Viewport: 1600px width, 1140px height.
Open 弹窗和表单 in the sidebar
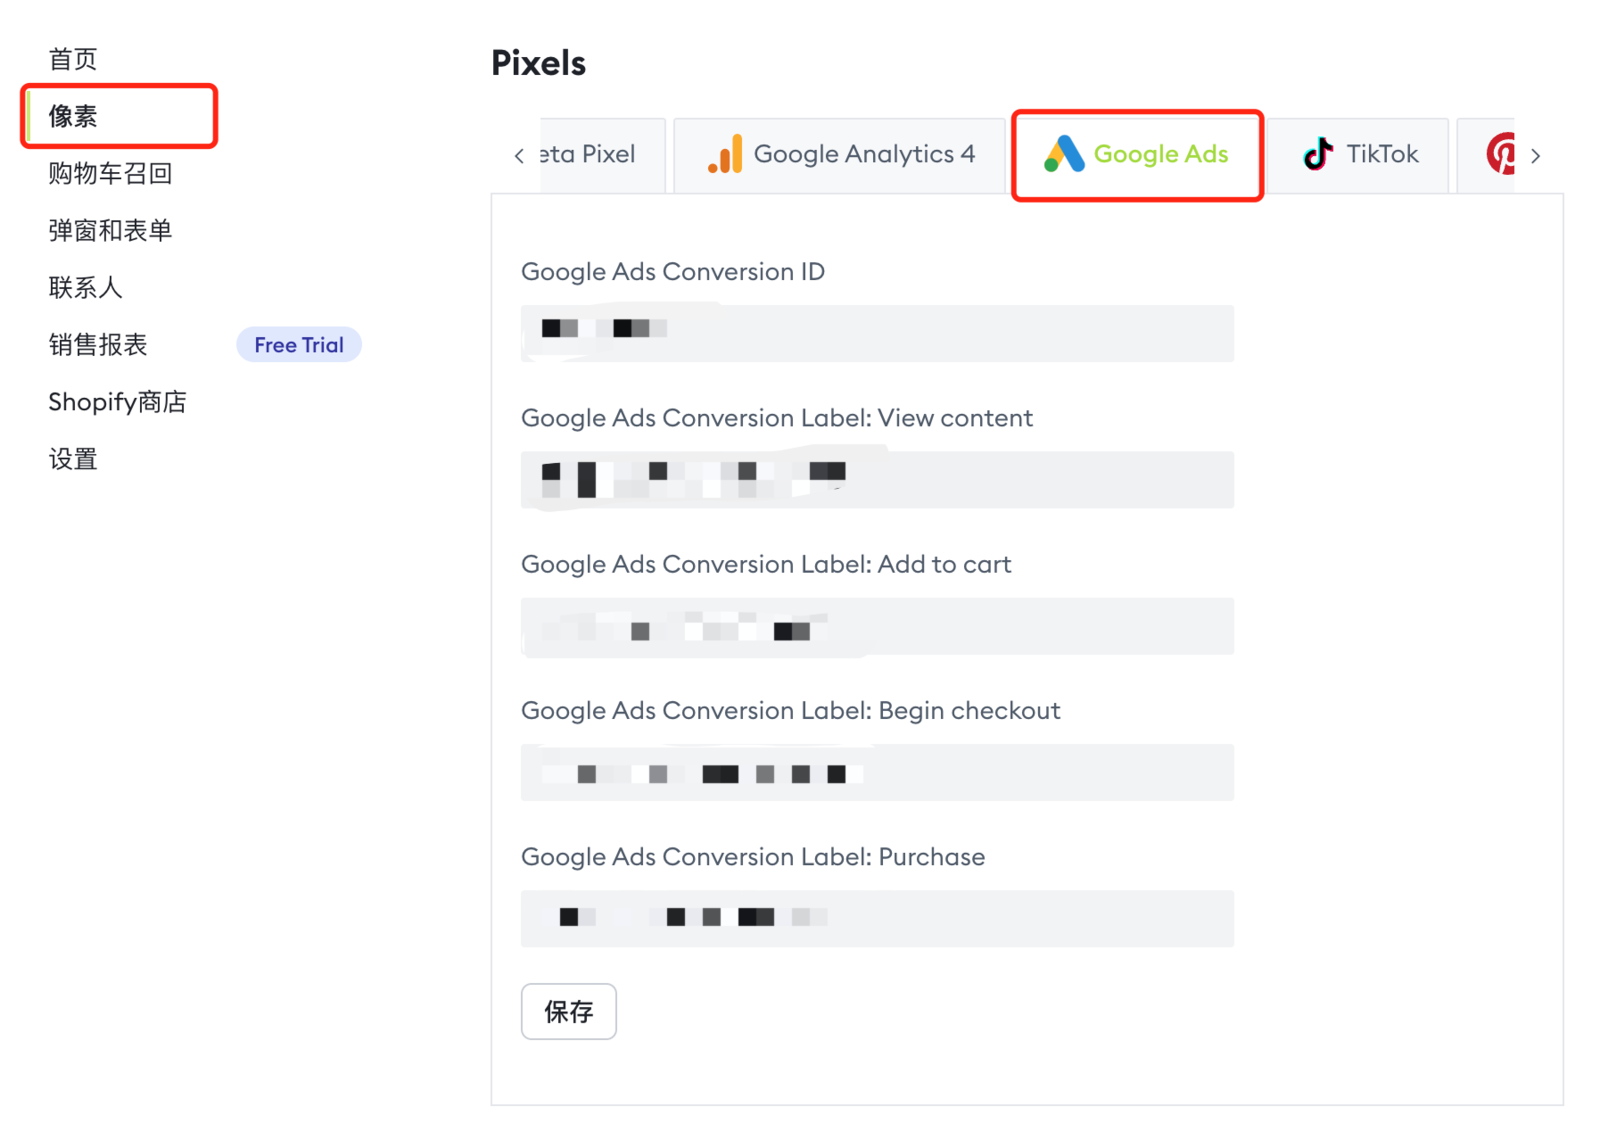pos(110,230)
